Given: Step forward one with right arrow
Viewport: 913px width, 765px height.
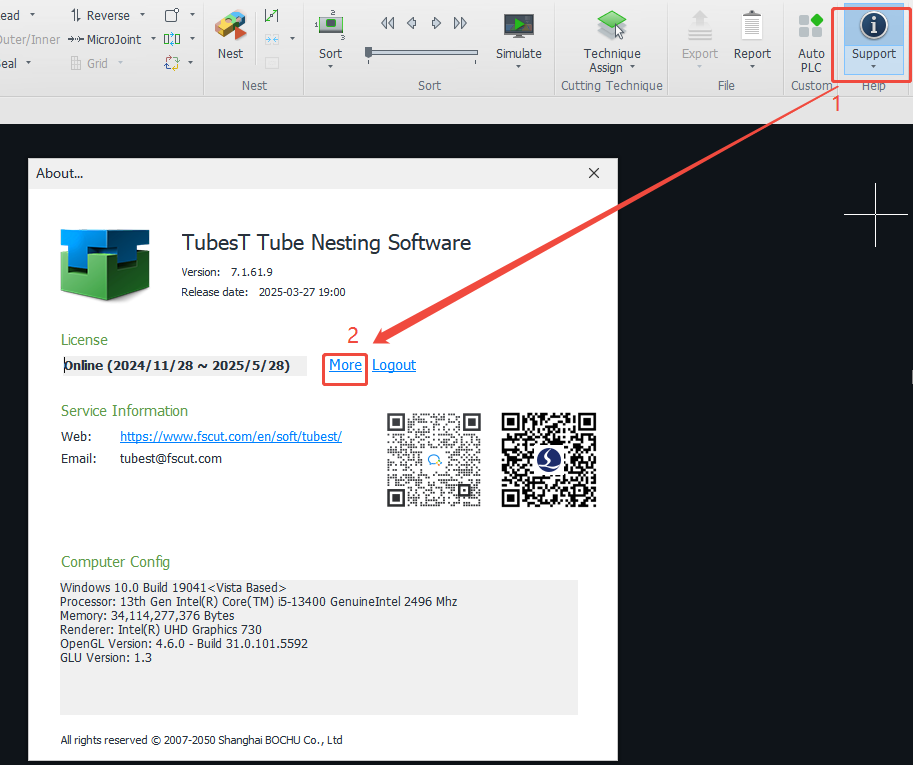Looking at the screenshot, I should [x=436, y=23].
